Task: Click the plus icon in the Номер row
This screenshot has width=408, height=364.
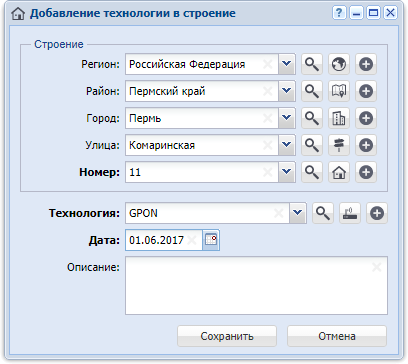Action: point(366,172)
